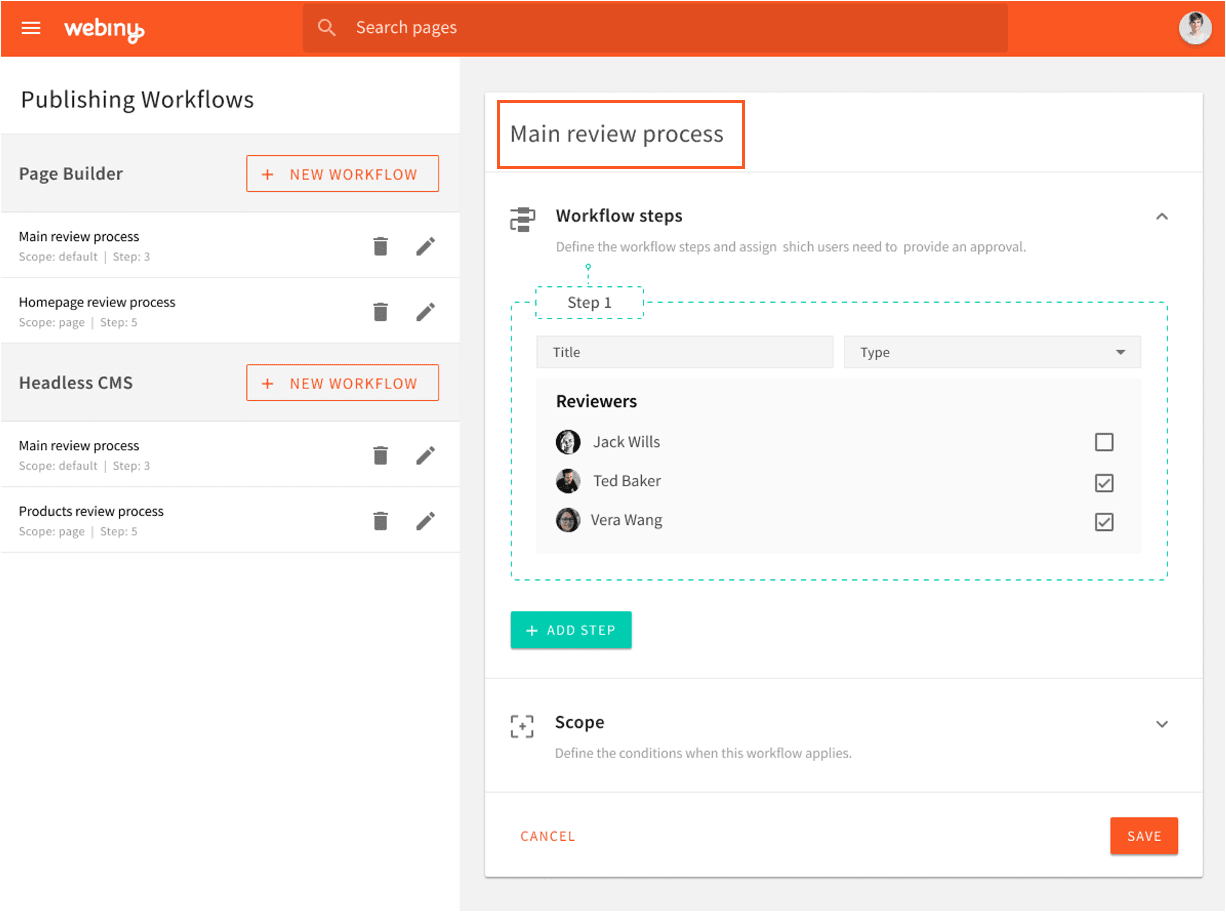The height and width of the screenshot is (912, 1226).
Task: Check the Jack Wills reviewer checkbox
Action: [1104, 442]
